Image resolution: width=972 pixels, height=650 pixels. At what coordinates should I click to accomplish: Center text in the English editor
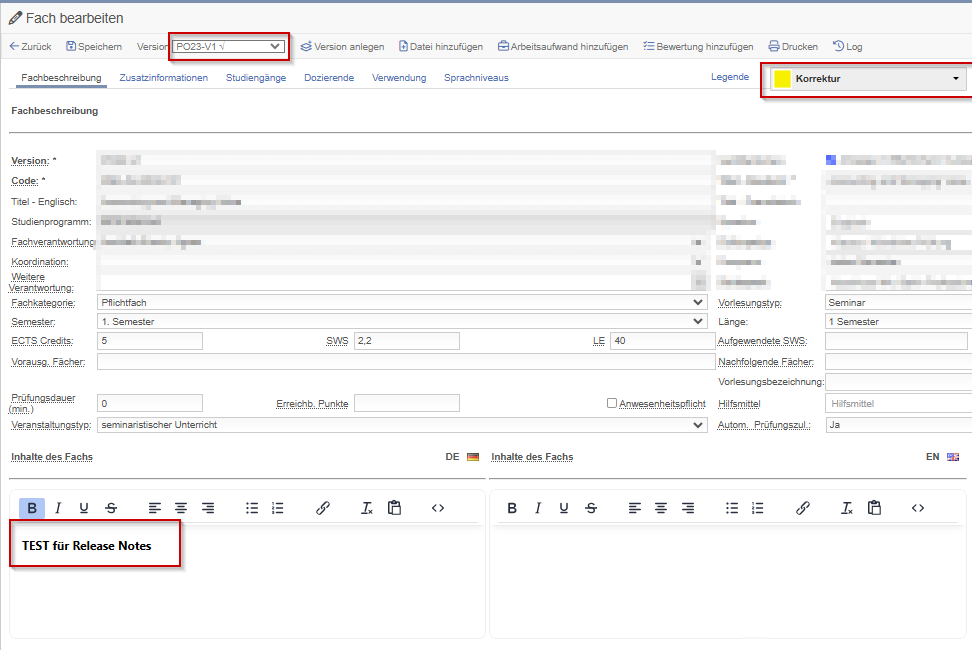pos(660,508)
